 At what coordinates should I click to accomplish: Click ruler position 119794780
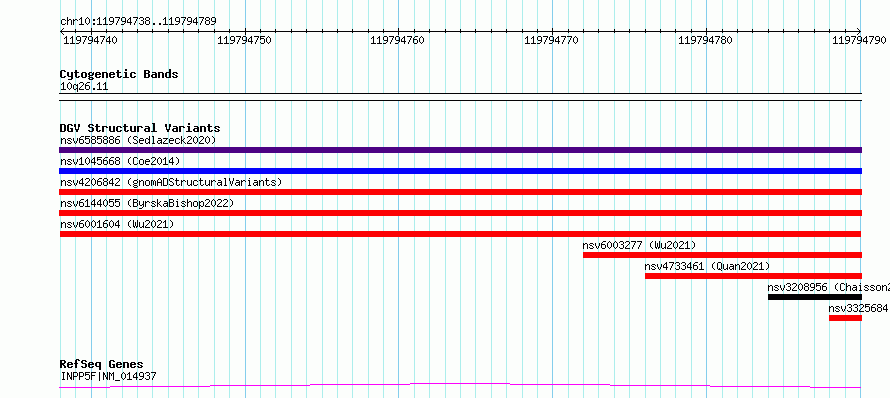(706, 40)
